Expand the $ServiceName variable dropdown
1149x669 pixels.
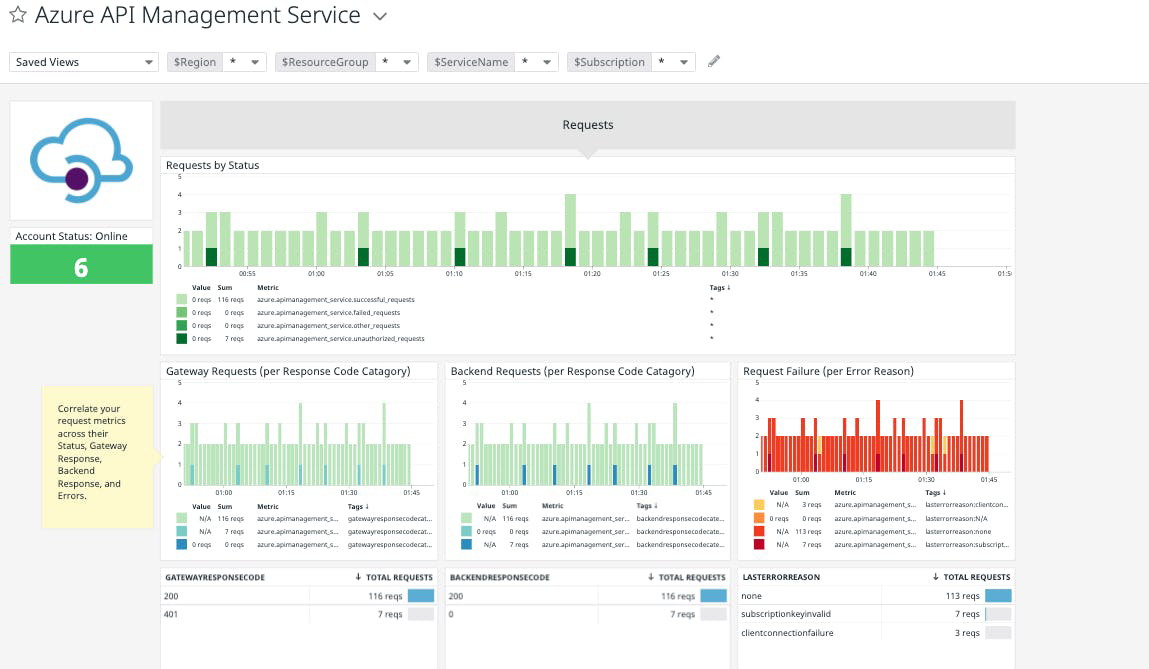[x=548, y=62]
